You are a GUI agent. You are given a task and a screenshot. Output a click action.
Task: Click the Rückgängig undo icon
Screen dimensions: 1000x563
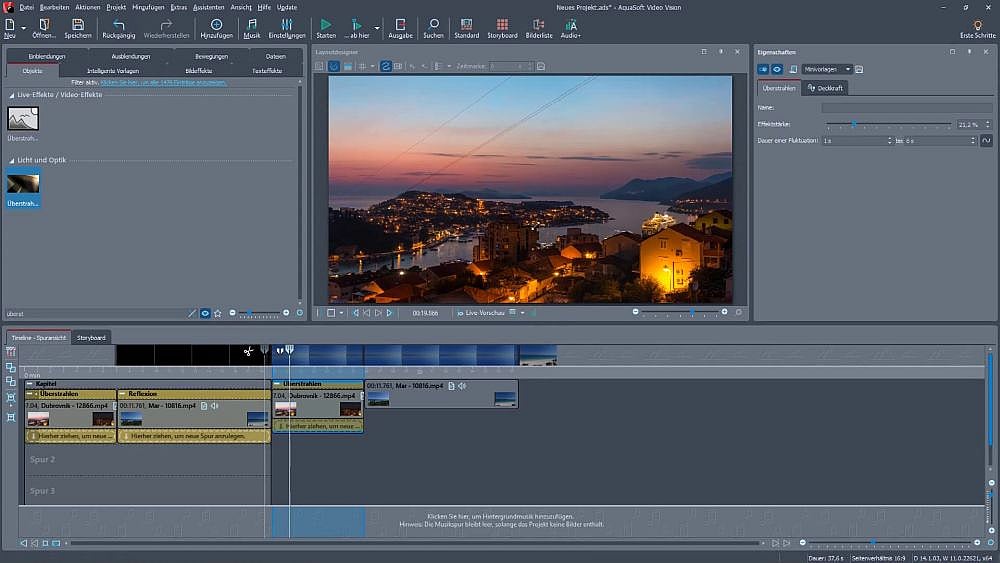pyautogui.click(x=119, y=25)
